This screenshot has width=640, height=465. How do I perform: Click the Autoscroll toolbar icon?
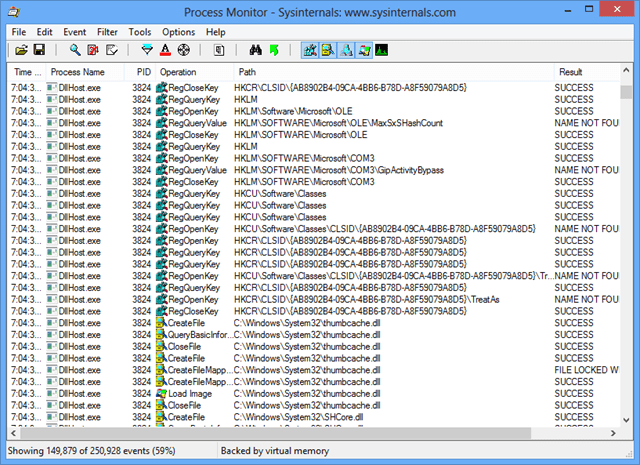93,50
